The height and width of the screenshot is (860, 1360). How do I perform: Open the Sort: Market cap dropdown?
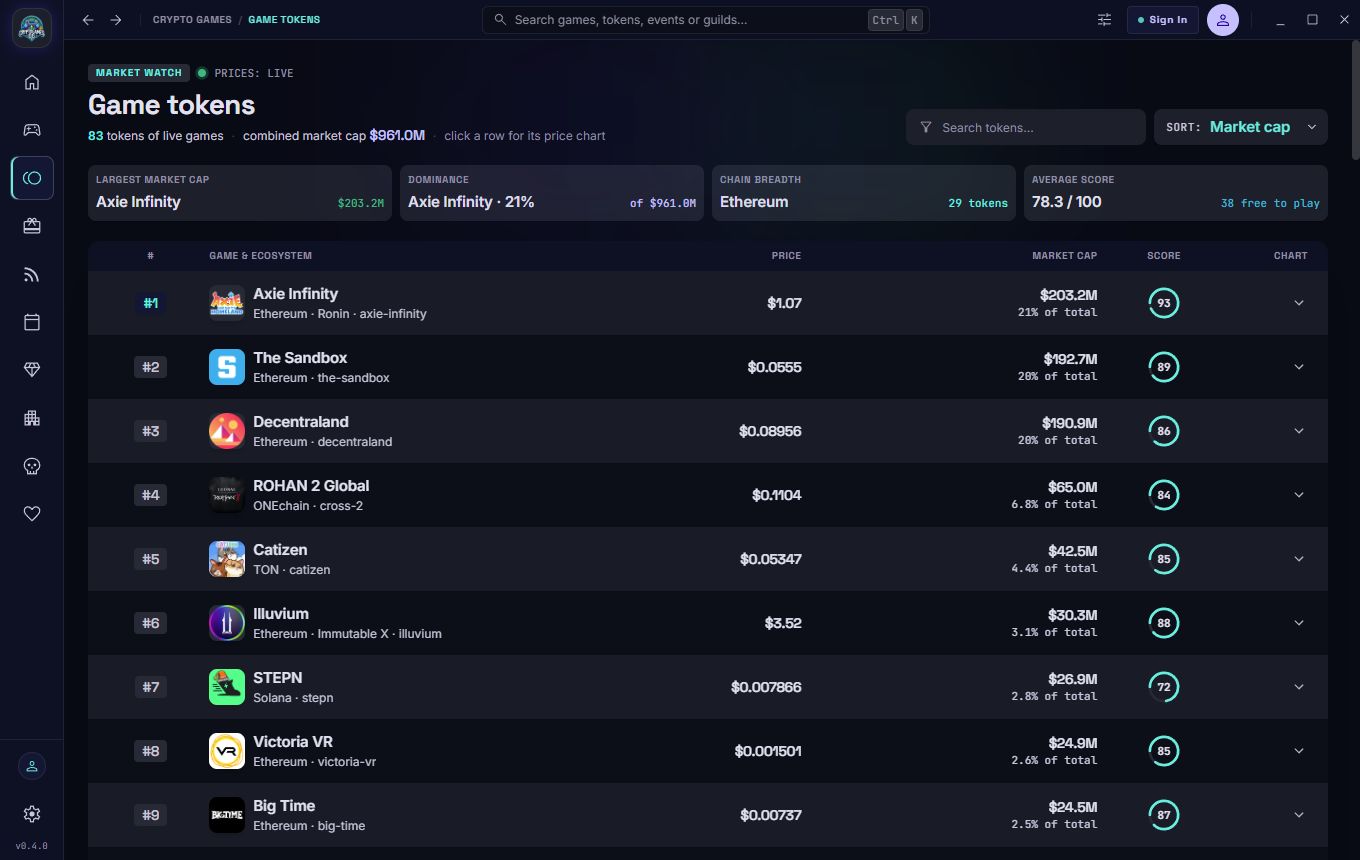pyautogui.click(x=1241, y=127)
